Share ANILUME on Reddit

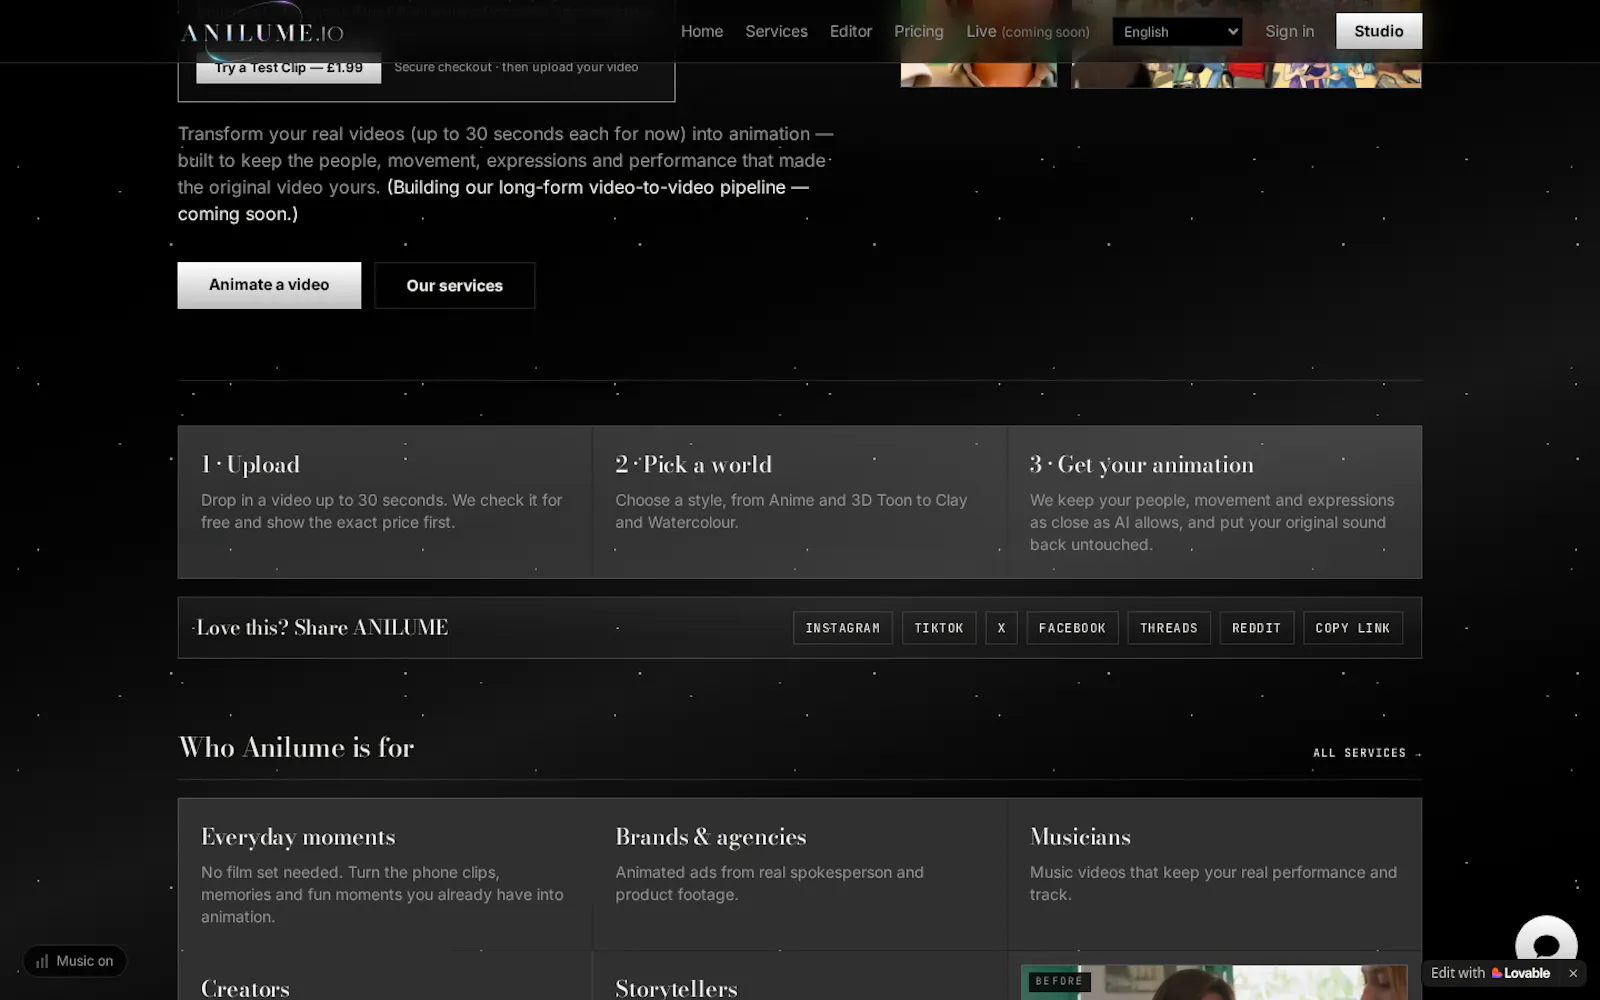point(1257,628)
